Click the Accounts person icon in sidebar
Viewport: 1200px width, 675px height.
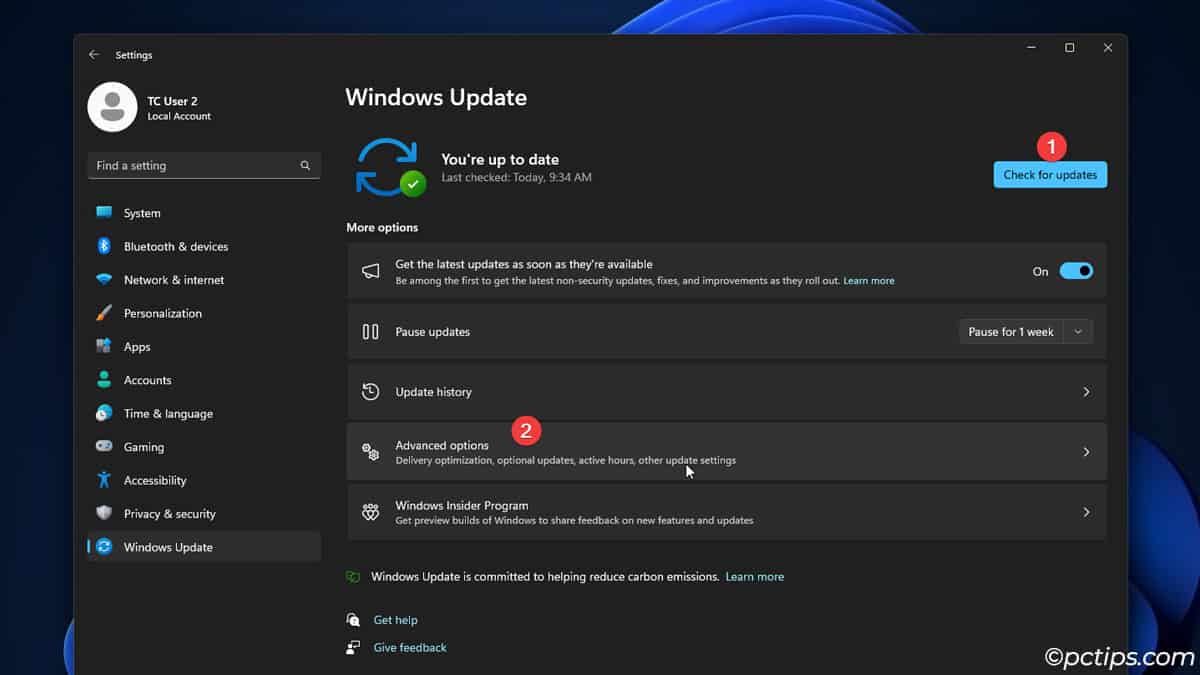click(x=104, y=380)
